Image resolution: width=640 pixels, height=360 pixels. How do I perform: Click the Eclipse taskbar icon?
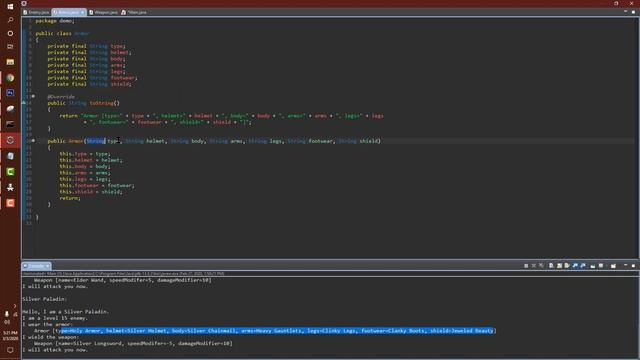click(10, 140)
